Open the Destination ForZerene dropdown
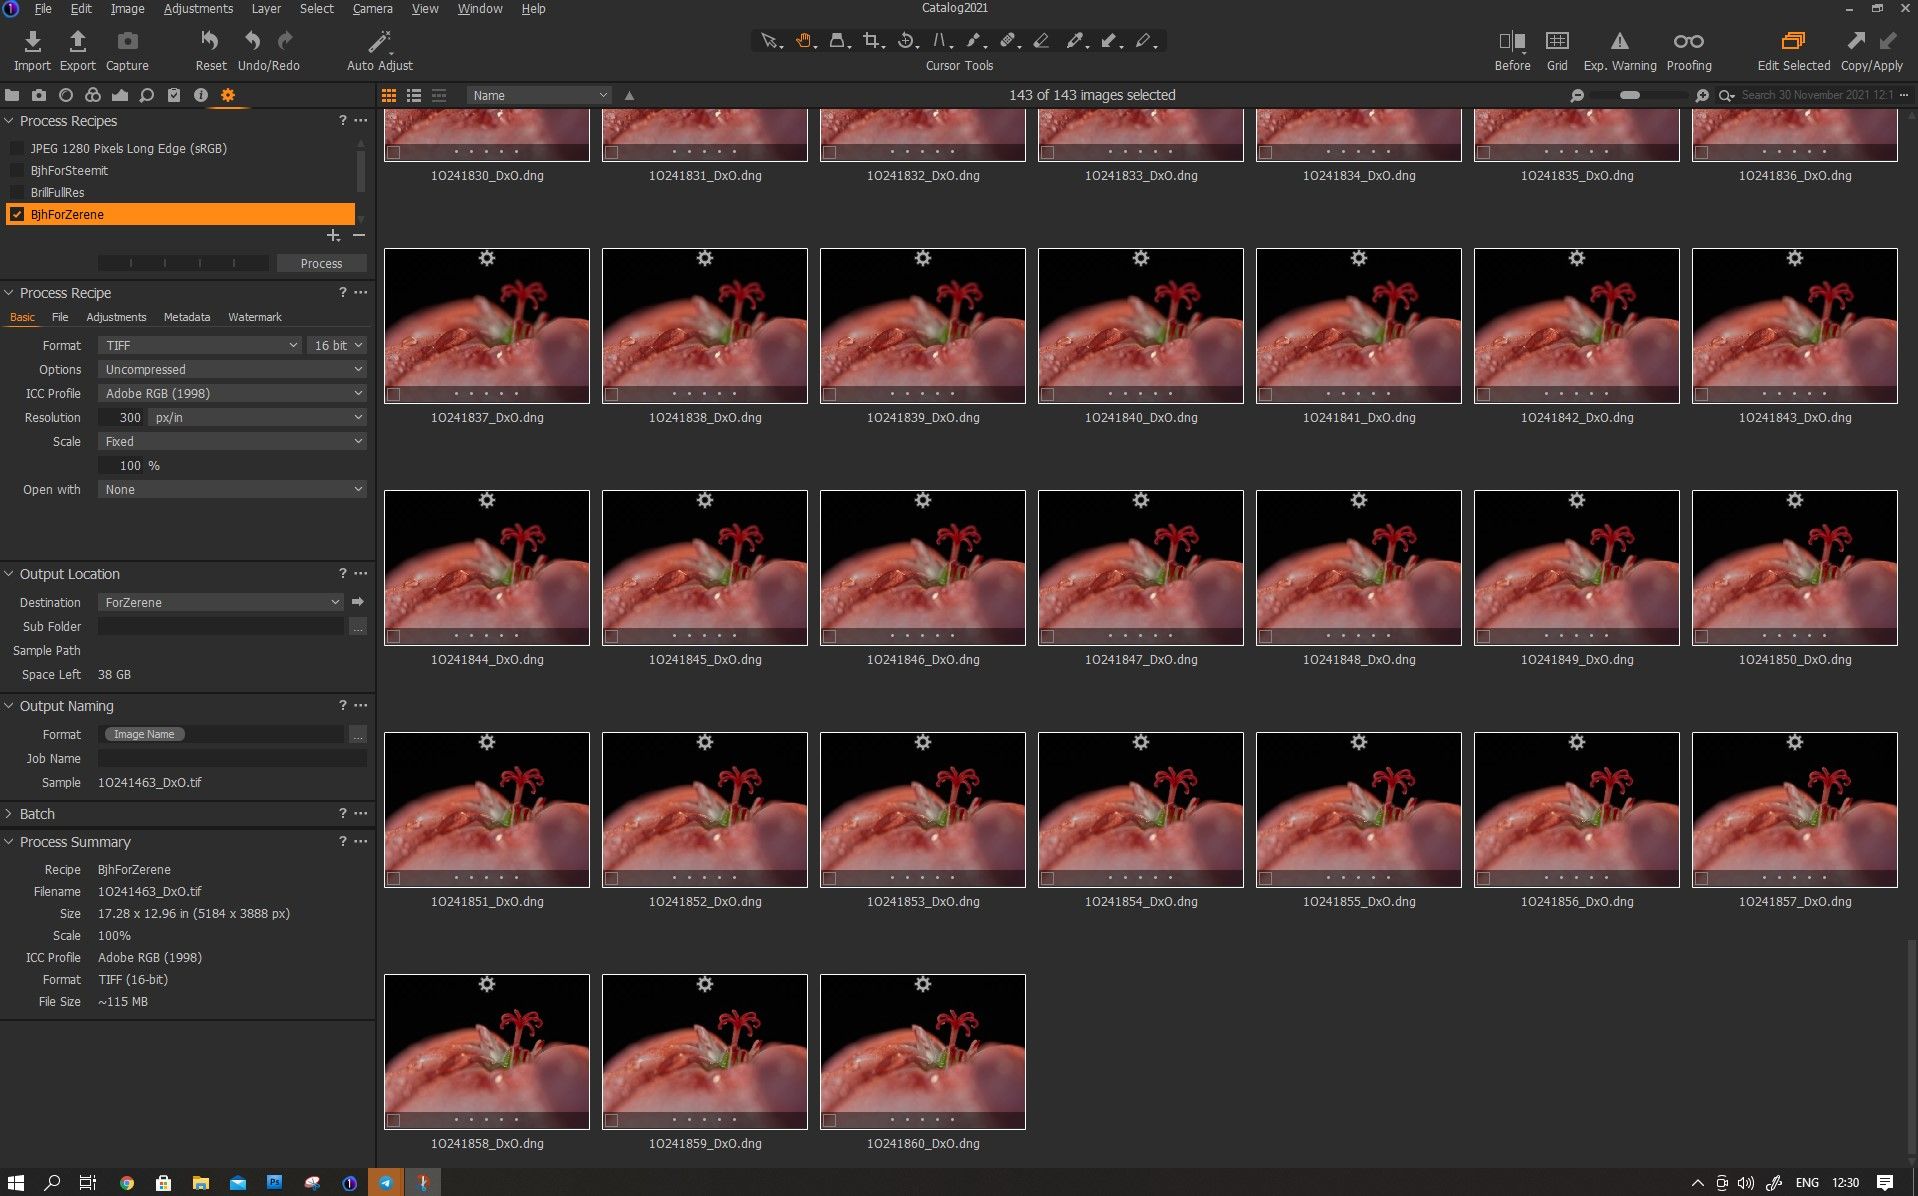The height and width of the screenshot is (1196, 1918). 221,602
